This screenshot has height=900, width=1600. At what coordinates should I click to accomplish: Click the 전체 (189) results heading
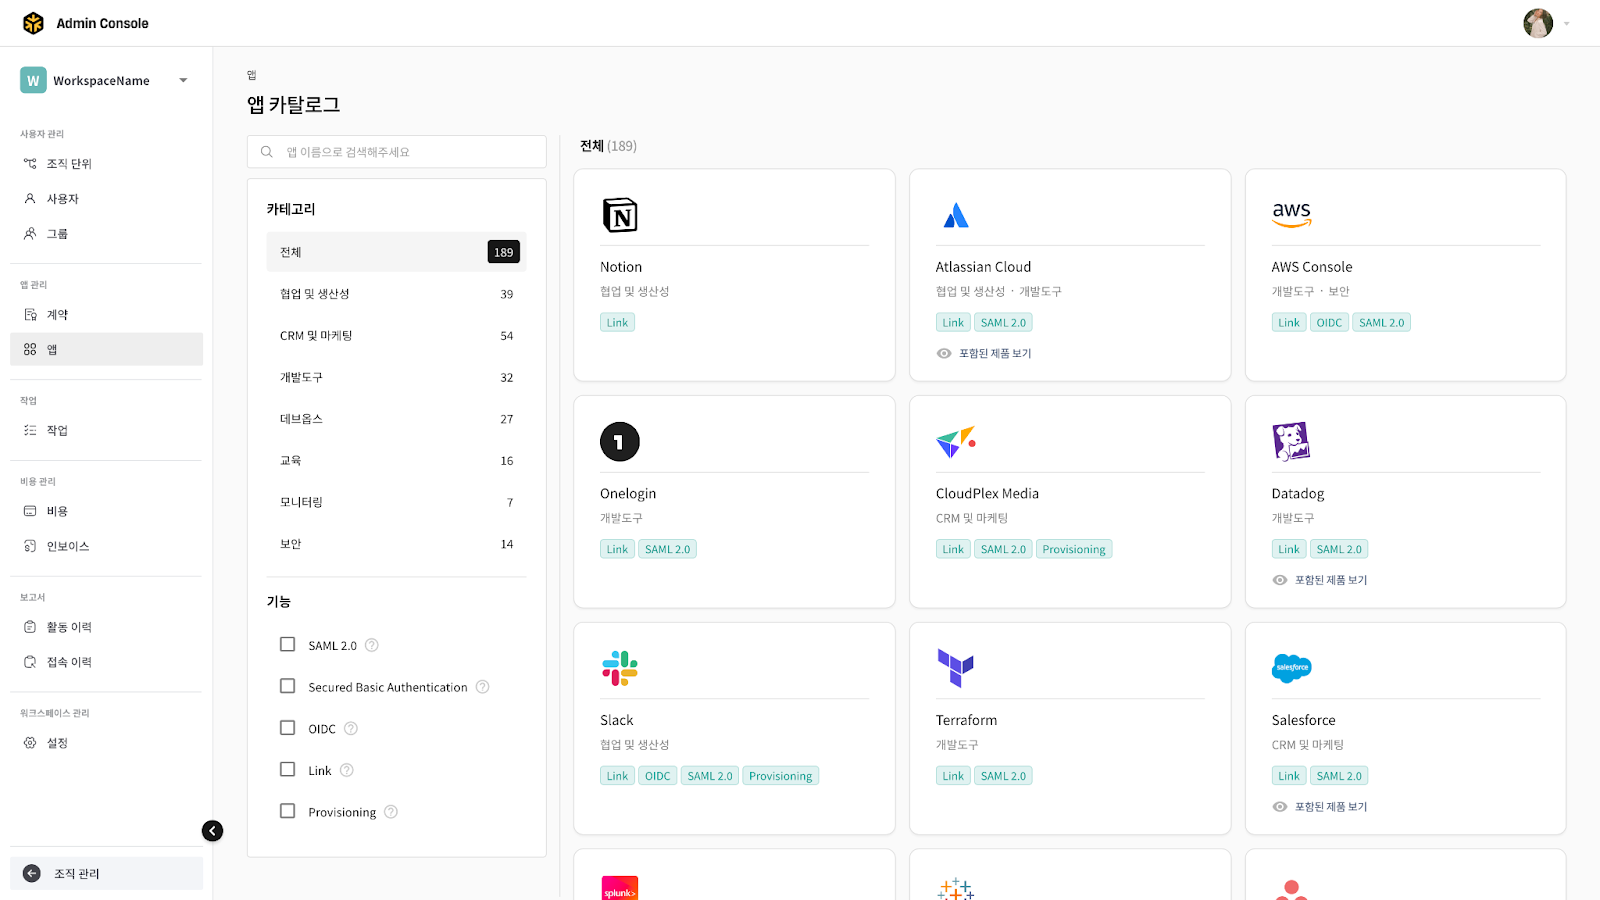[x=608, y=146]
